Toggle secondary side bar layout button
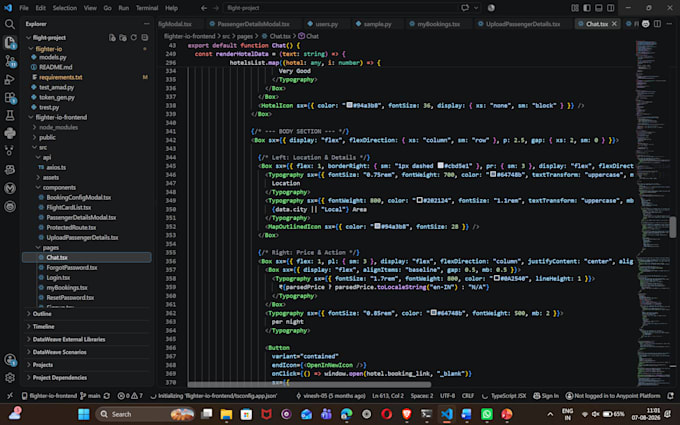680x425 pixels. [x=611, y=8]
